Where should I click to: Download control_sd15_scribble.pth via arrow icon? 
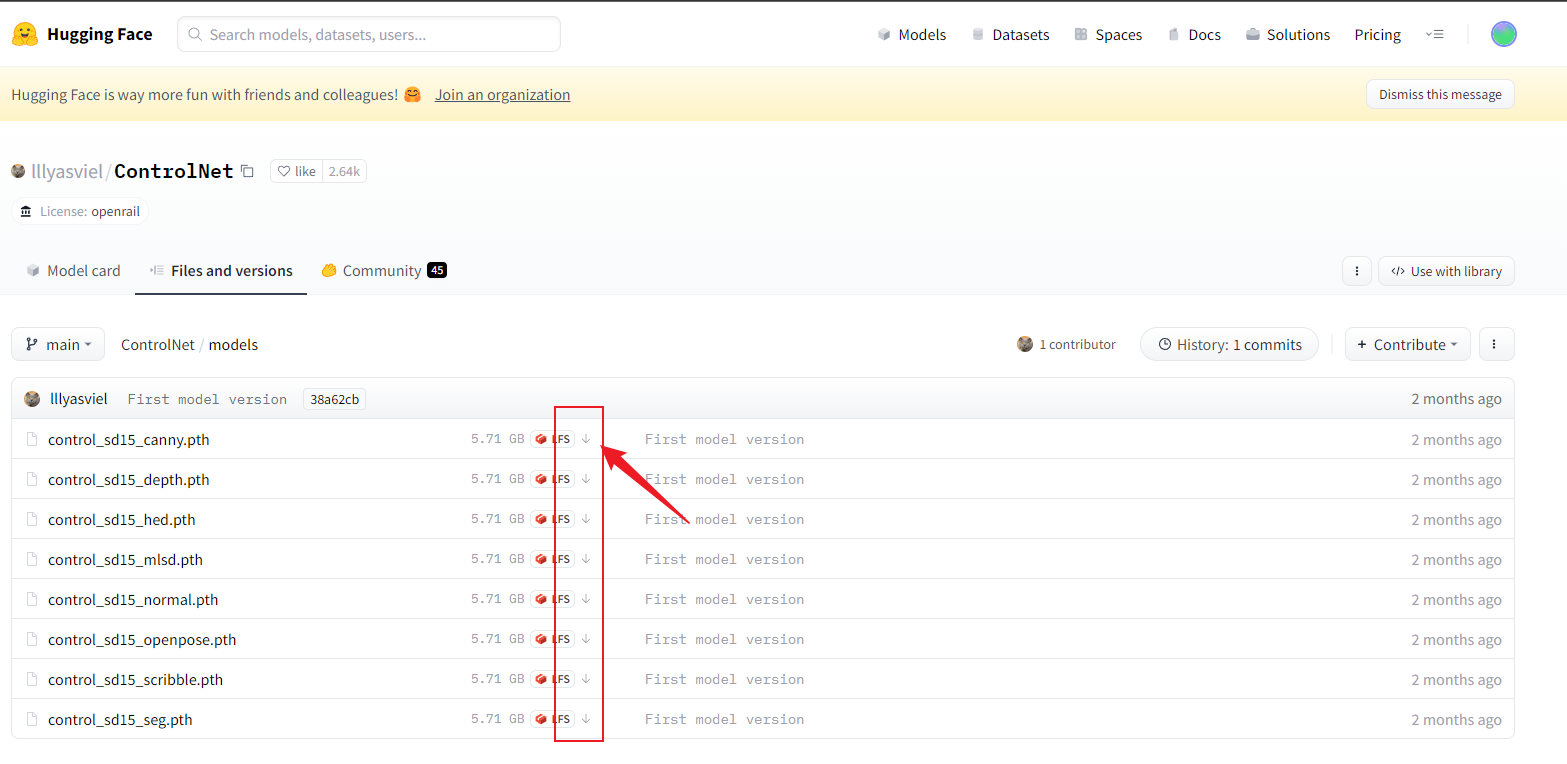[586, 679]
